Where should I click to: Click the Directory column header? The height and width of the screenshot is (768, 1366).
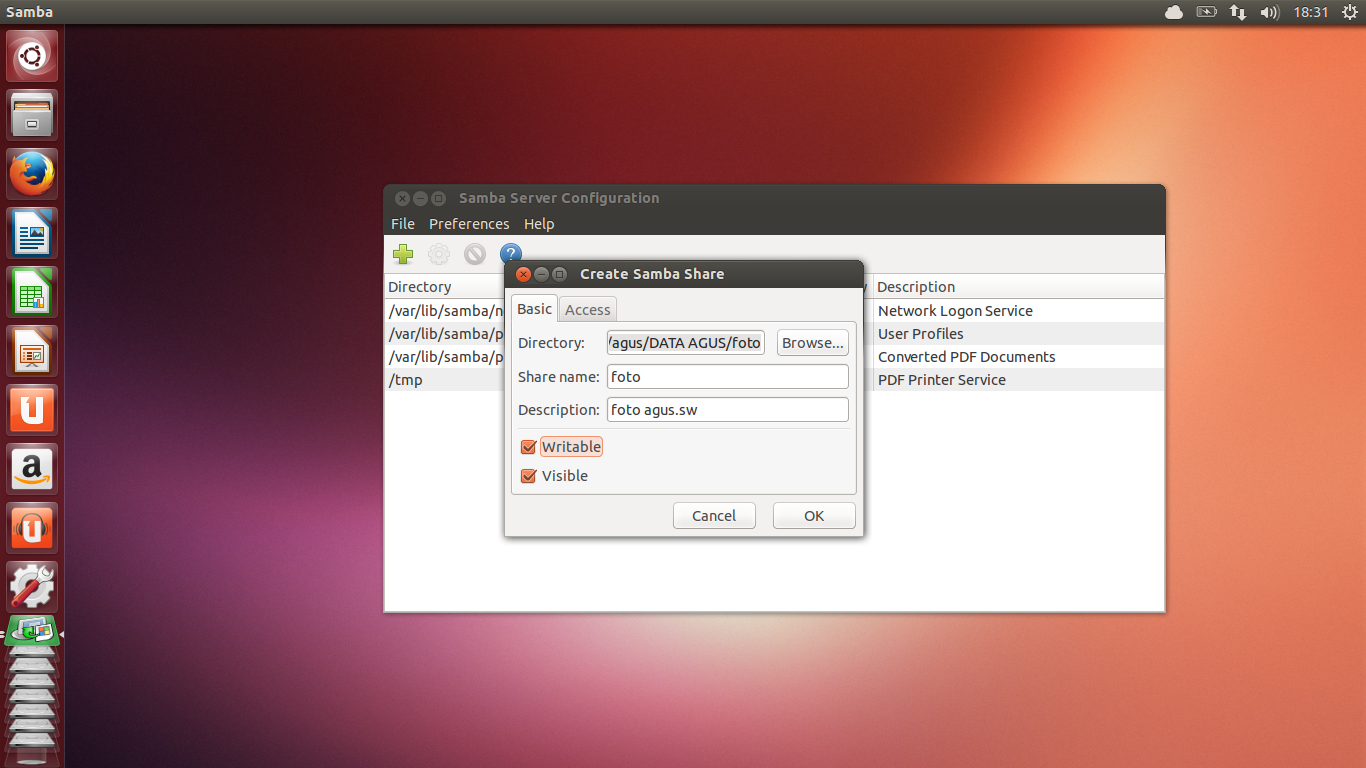click(x=445, y=287)
